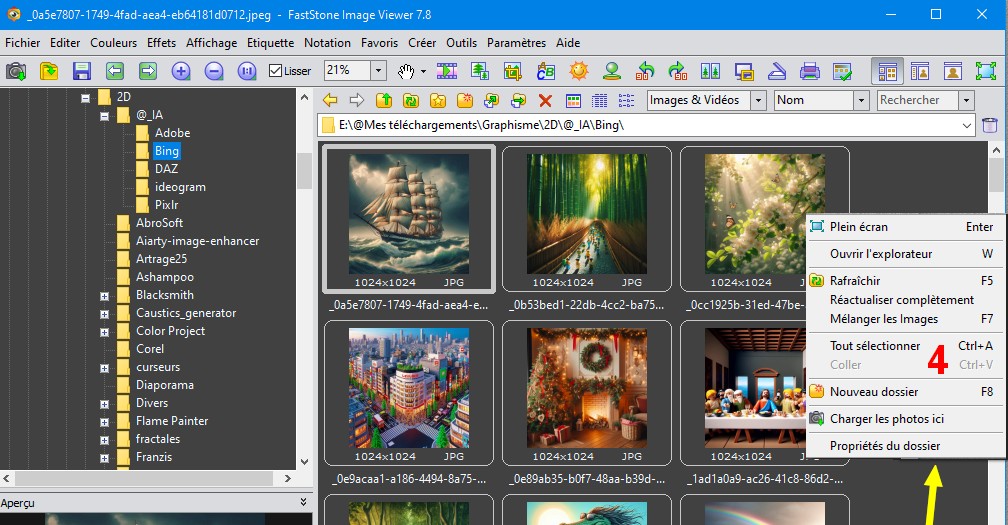
Task: Open the Fichier menu
Action: [x=22, y=43]
